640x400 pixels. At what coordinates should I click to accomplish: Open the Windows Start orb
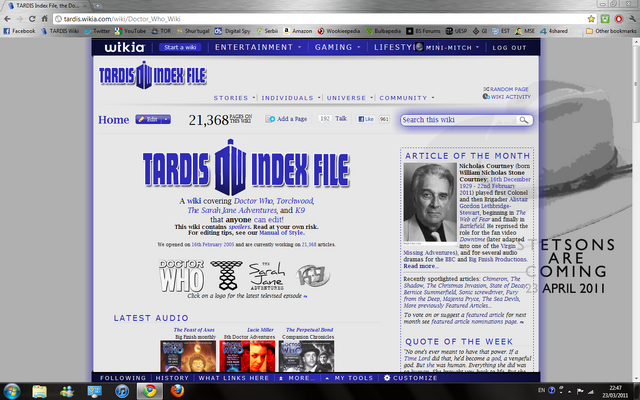click(11, 391)
